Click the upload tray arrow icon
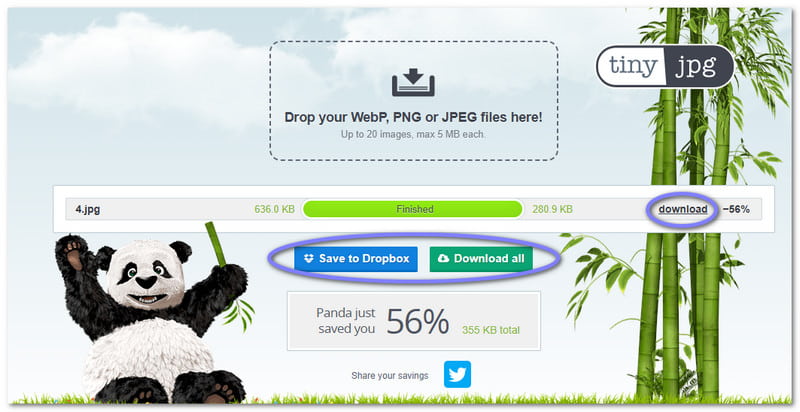Image resolution: width=800 pixels, height=412 pixels. pyautogui.click(x=413, y=82)
